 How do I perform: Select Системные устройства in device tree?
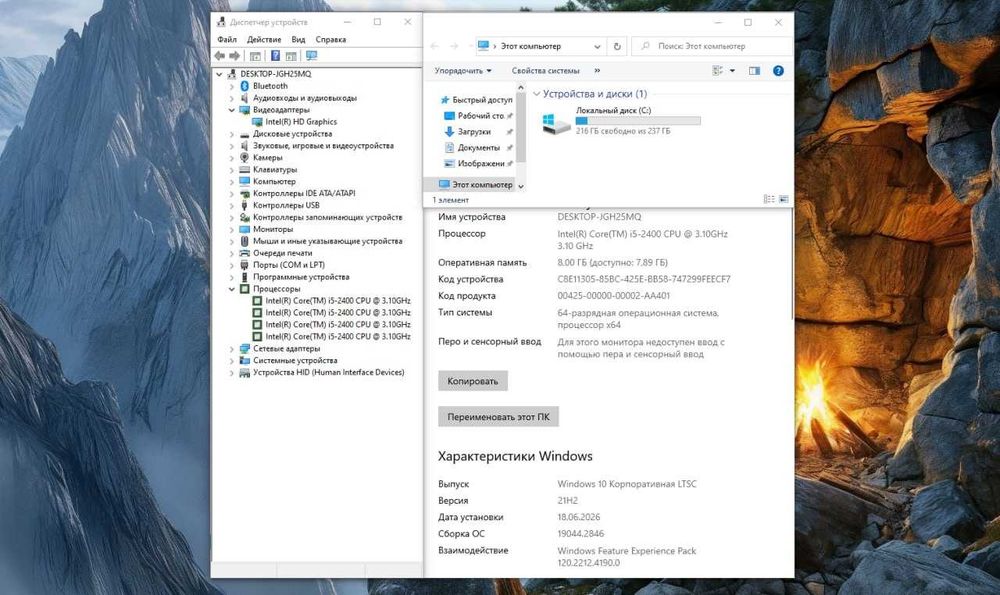tap(295, 360)
